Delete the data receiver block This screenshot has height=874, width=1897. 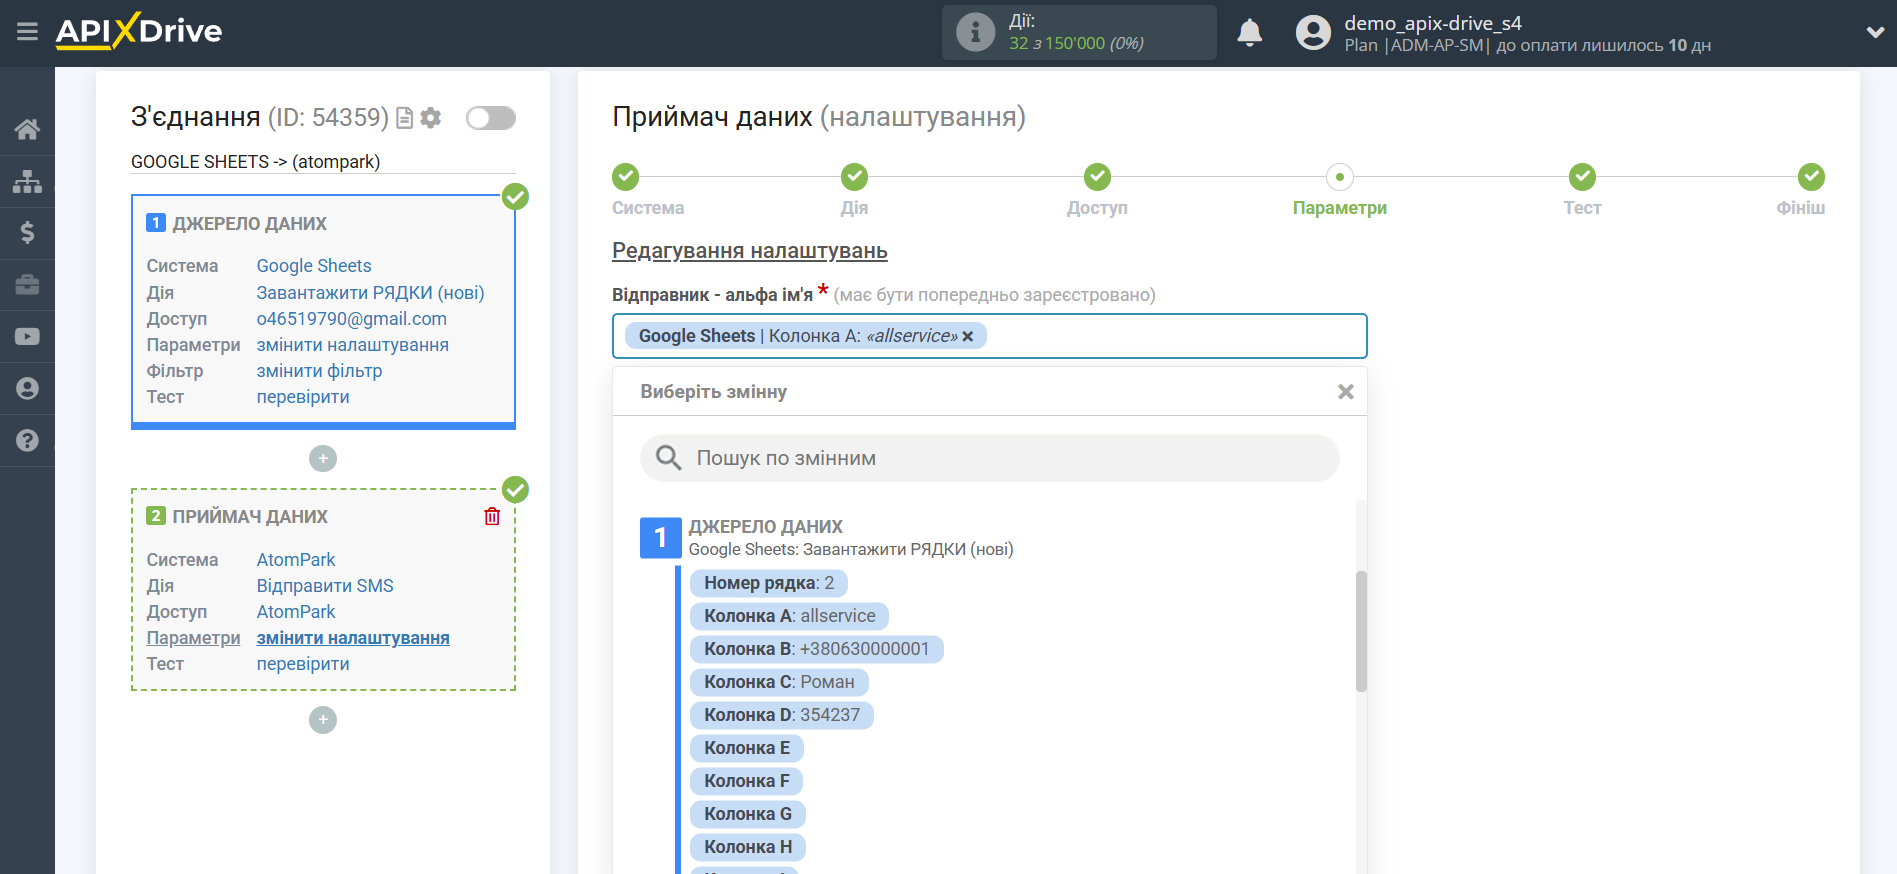point(492,516)
